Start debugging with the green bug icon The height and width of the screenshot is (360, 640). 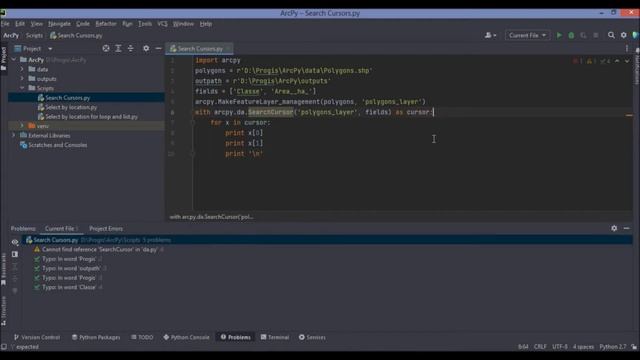coord(571,36)
